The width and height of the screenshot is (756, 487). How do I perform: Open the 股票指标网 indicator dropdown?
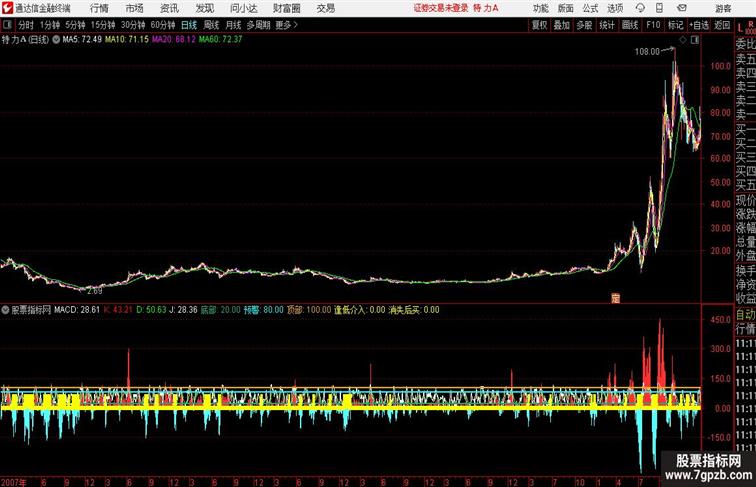(5, 310)
